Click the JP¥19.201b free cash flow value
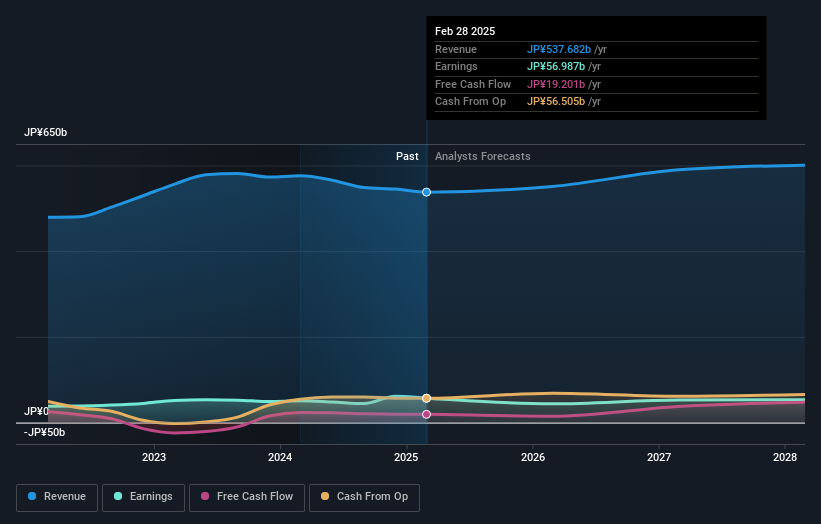Screen dimensions: 821x524 [556, 84]
